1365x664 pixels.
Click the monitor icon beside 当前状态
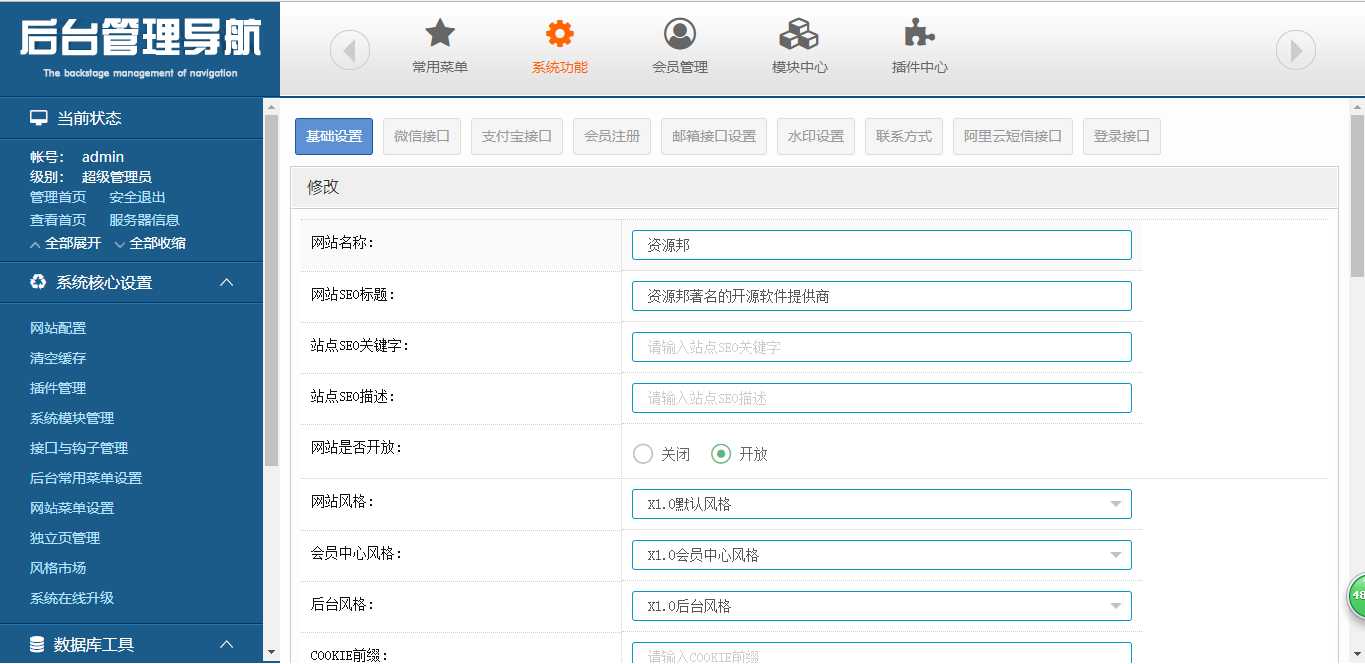click(x=39, y=118)
